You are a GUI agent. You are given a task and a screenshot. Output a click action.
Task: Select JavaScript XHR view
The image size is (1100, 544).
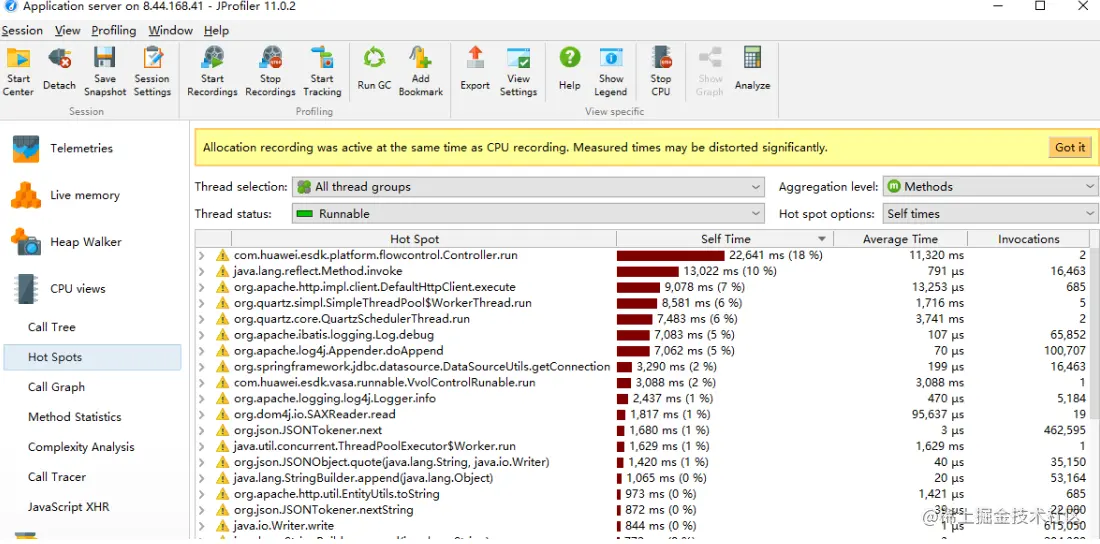pos(69,507)
